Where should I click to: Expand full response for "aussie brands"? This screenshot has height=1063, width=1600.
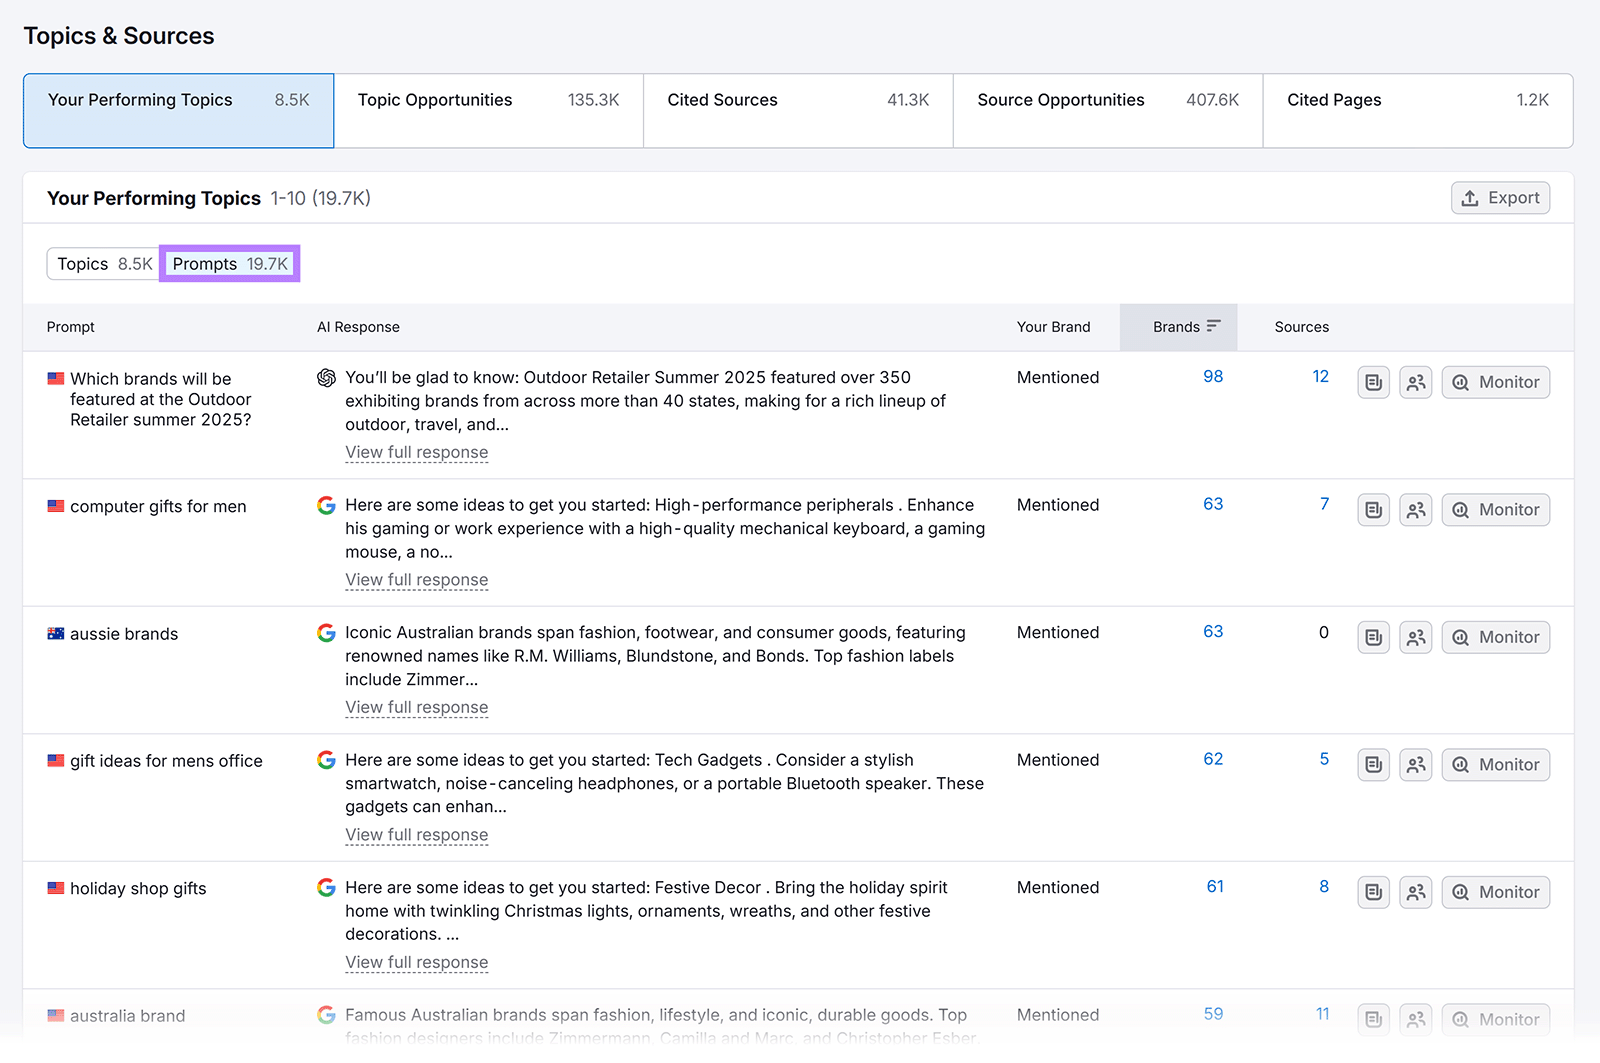pyautogui.click(x=416, y=707)
